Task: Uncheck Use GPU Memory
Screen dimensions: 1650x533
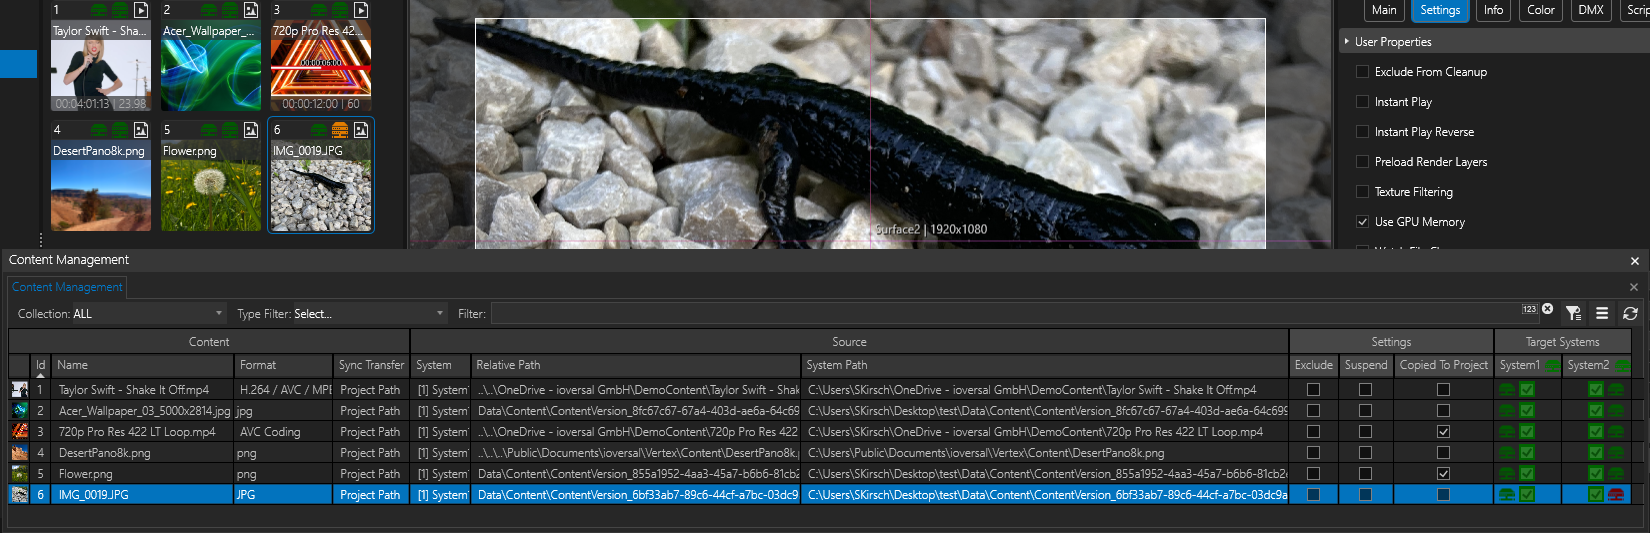Action: click(x=1362, y=222)
